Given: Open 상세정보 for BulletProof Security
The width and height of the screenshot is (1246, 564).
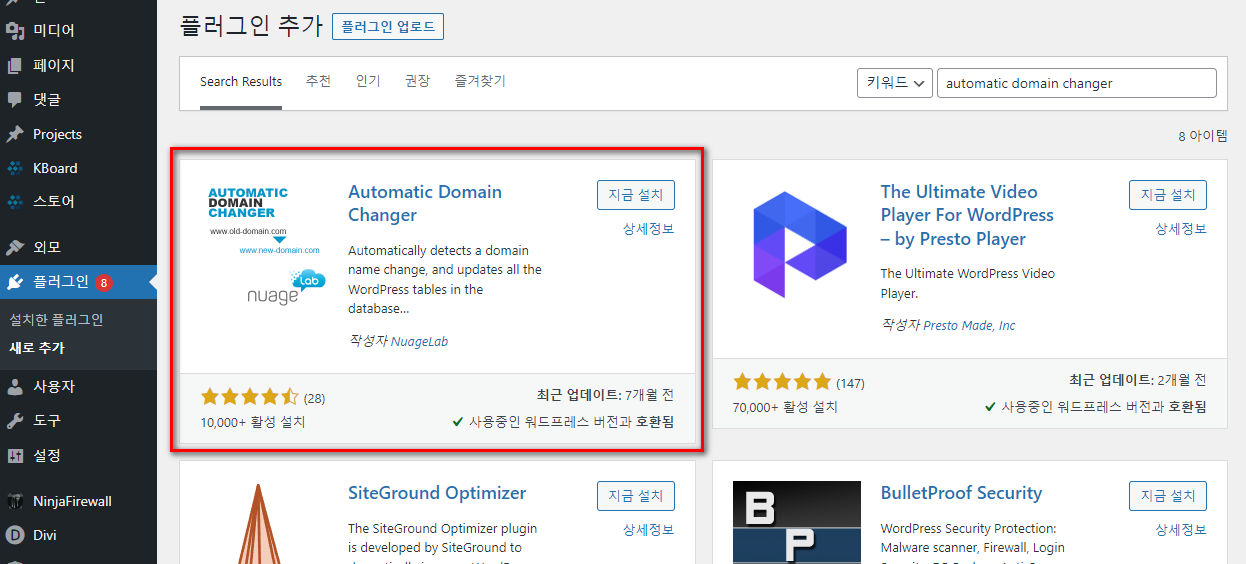Looking at the screenshot, I should tap(1181, 530).
